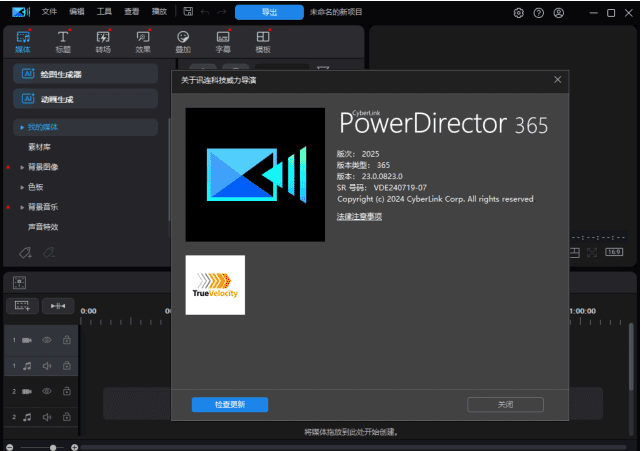This screenshot has height=451, width=641.
Task: Click the PowerDirector logo in title bar
Action: point(21,12)
